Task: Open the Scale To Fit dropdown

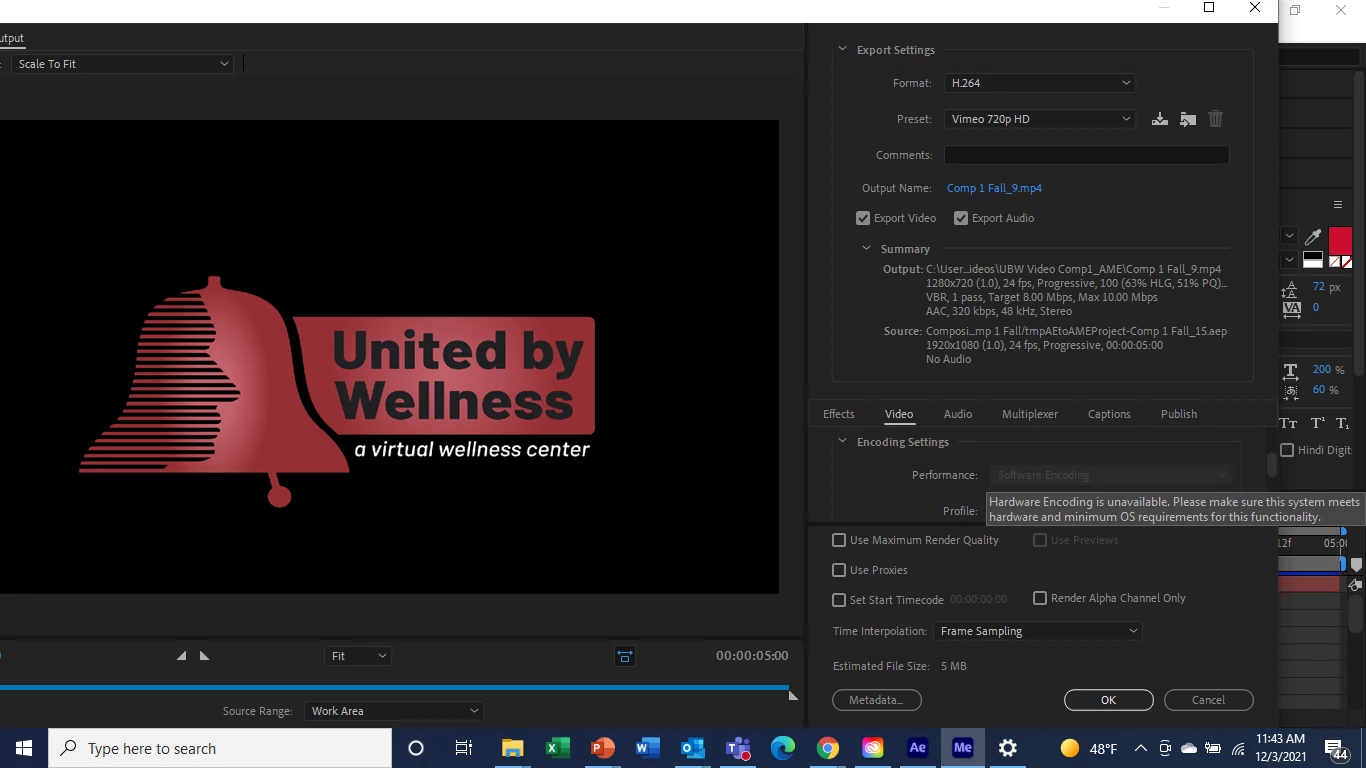Action: point(123,64)
